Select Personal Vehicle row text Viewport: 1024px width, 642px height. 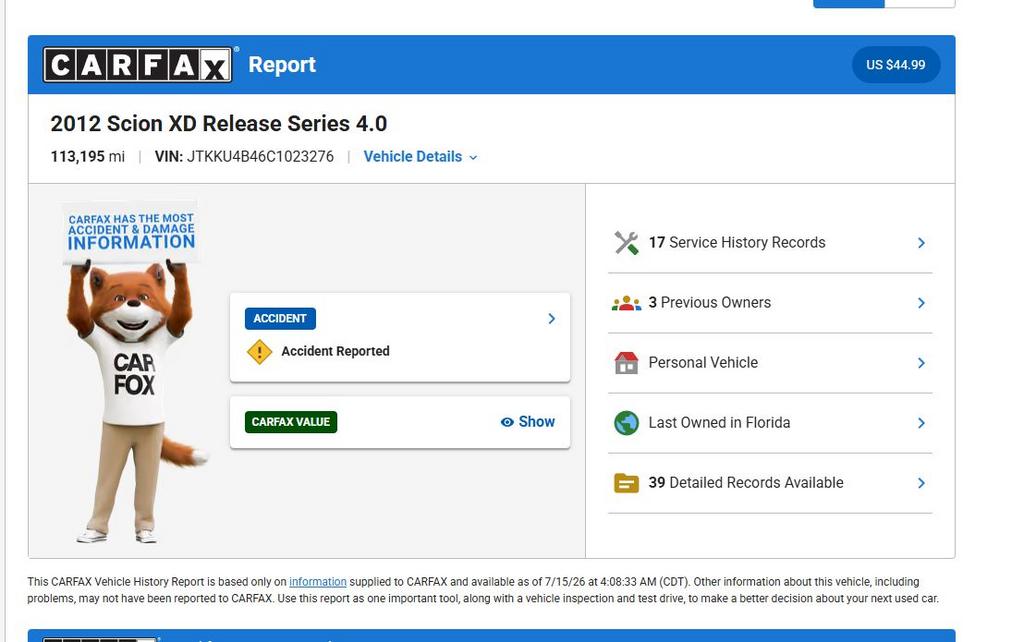pyautogui.click(x=703, y=363)
